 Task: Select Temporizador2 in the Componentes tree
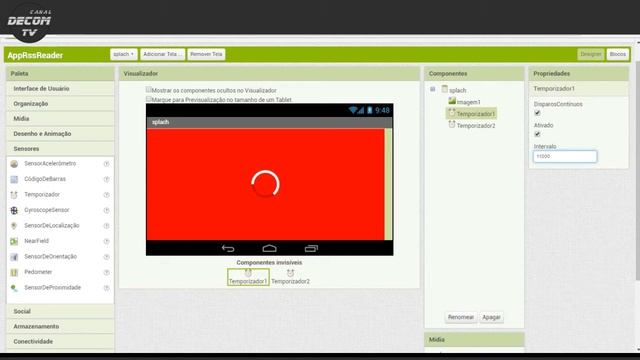476,126
